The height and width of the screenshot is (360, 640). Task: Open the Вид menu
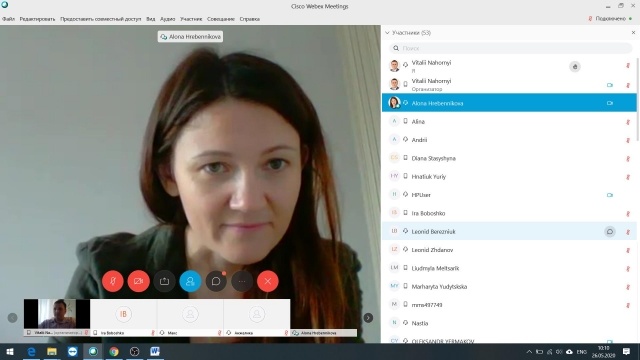pos(151,19)
